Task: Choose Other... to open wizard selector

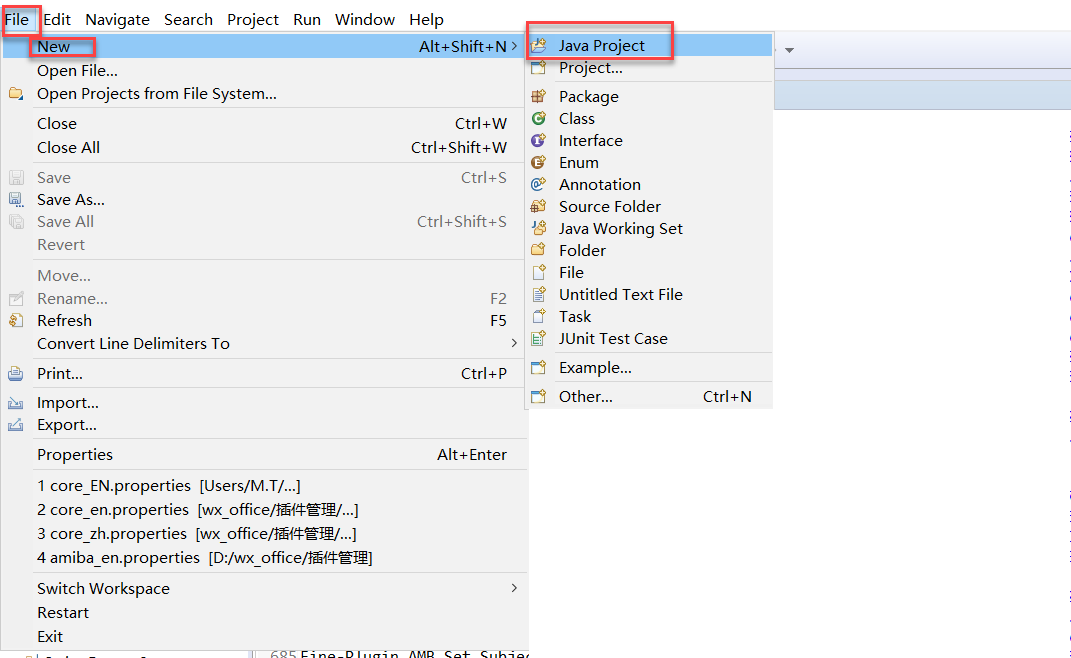Action: point(585,396)
